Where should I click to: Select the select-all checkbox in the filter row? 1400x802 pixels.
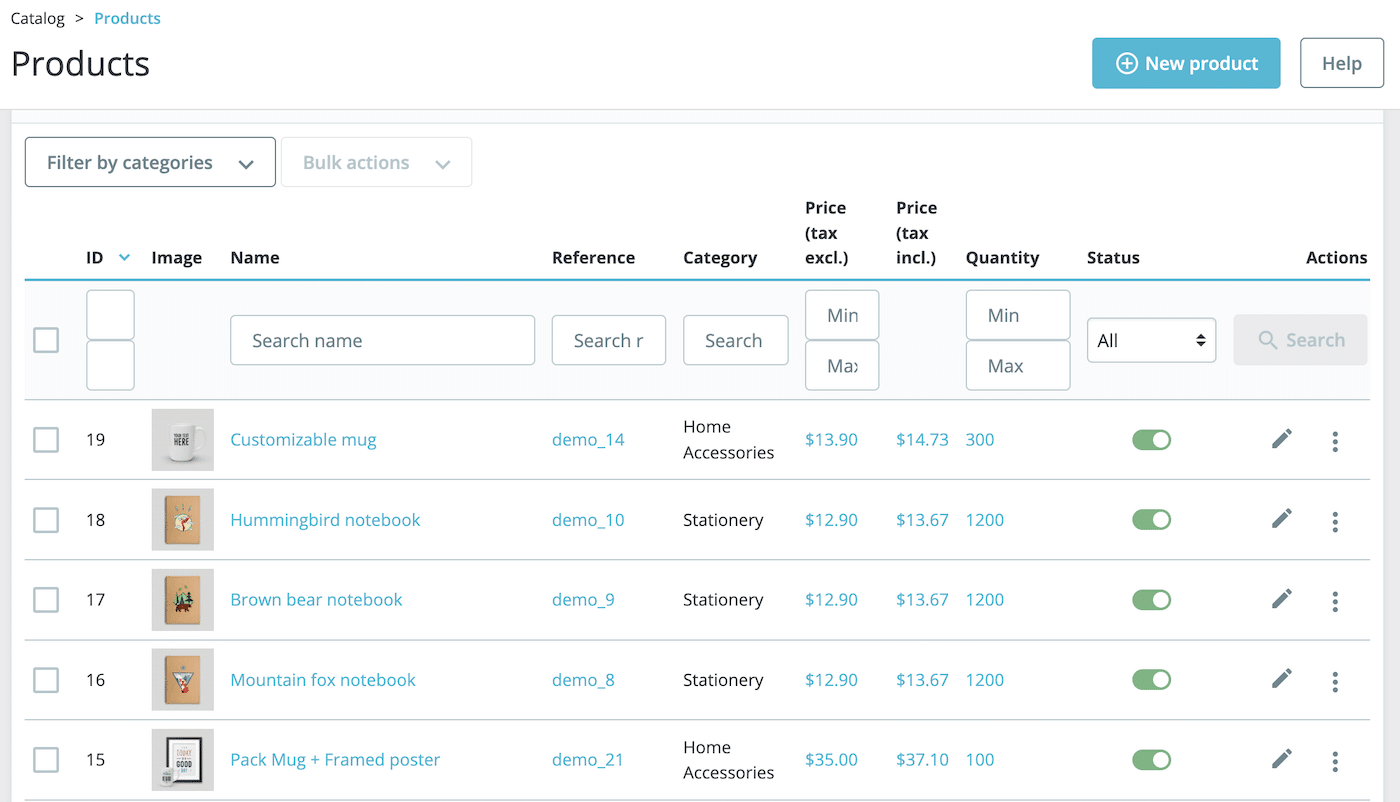coord(46,340)
